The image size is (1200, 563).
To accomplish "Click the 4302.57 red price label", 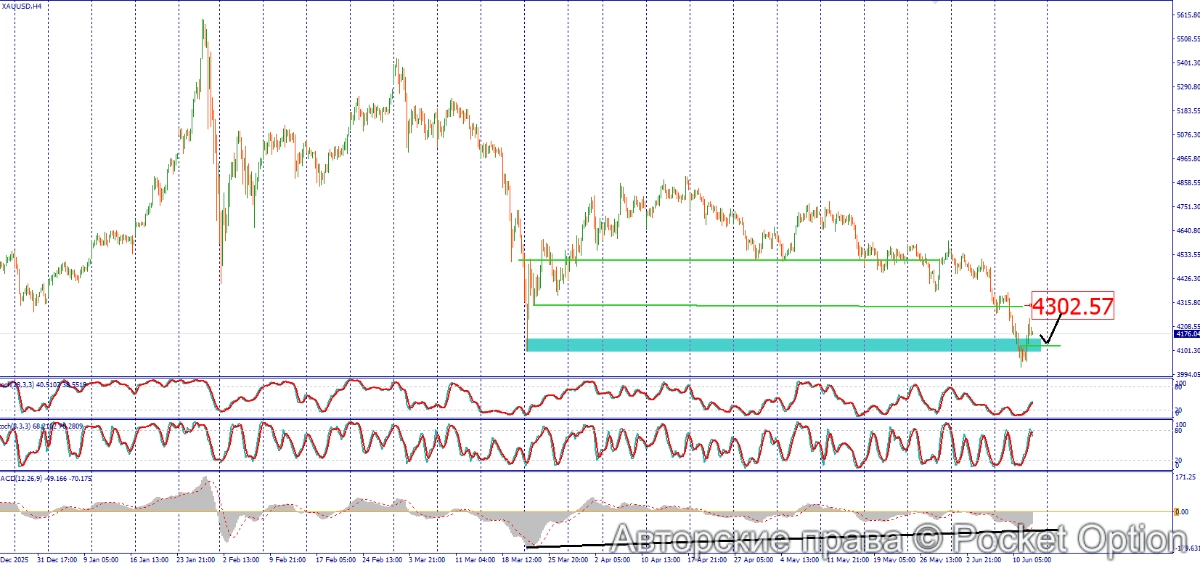I will click(1072, 306).
